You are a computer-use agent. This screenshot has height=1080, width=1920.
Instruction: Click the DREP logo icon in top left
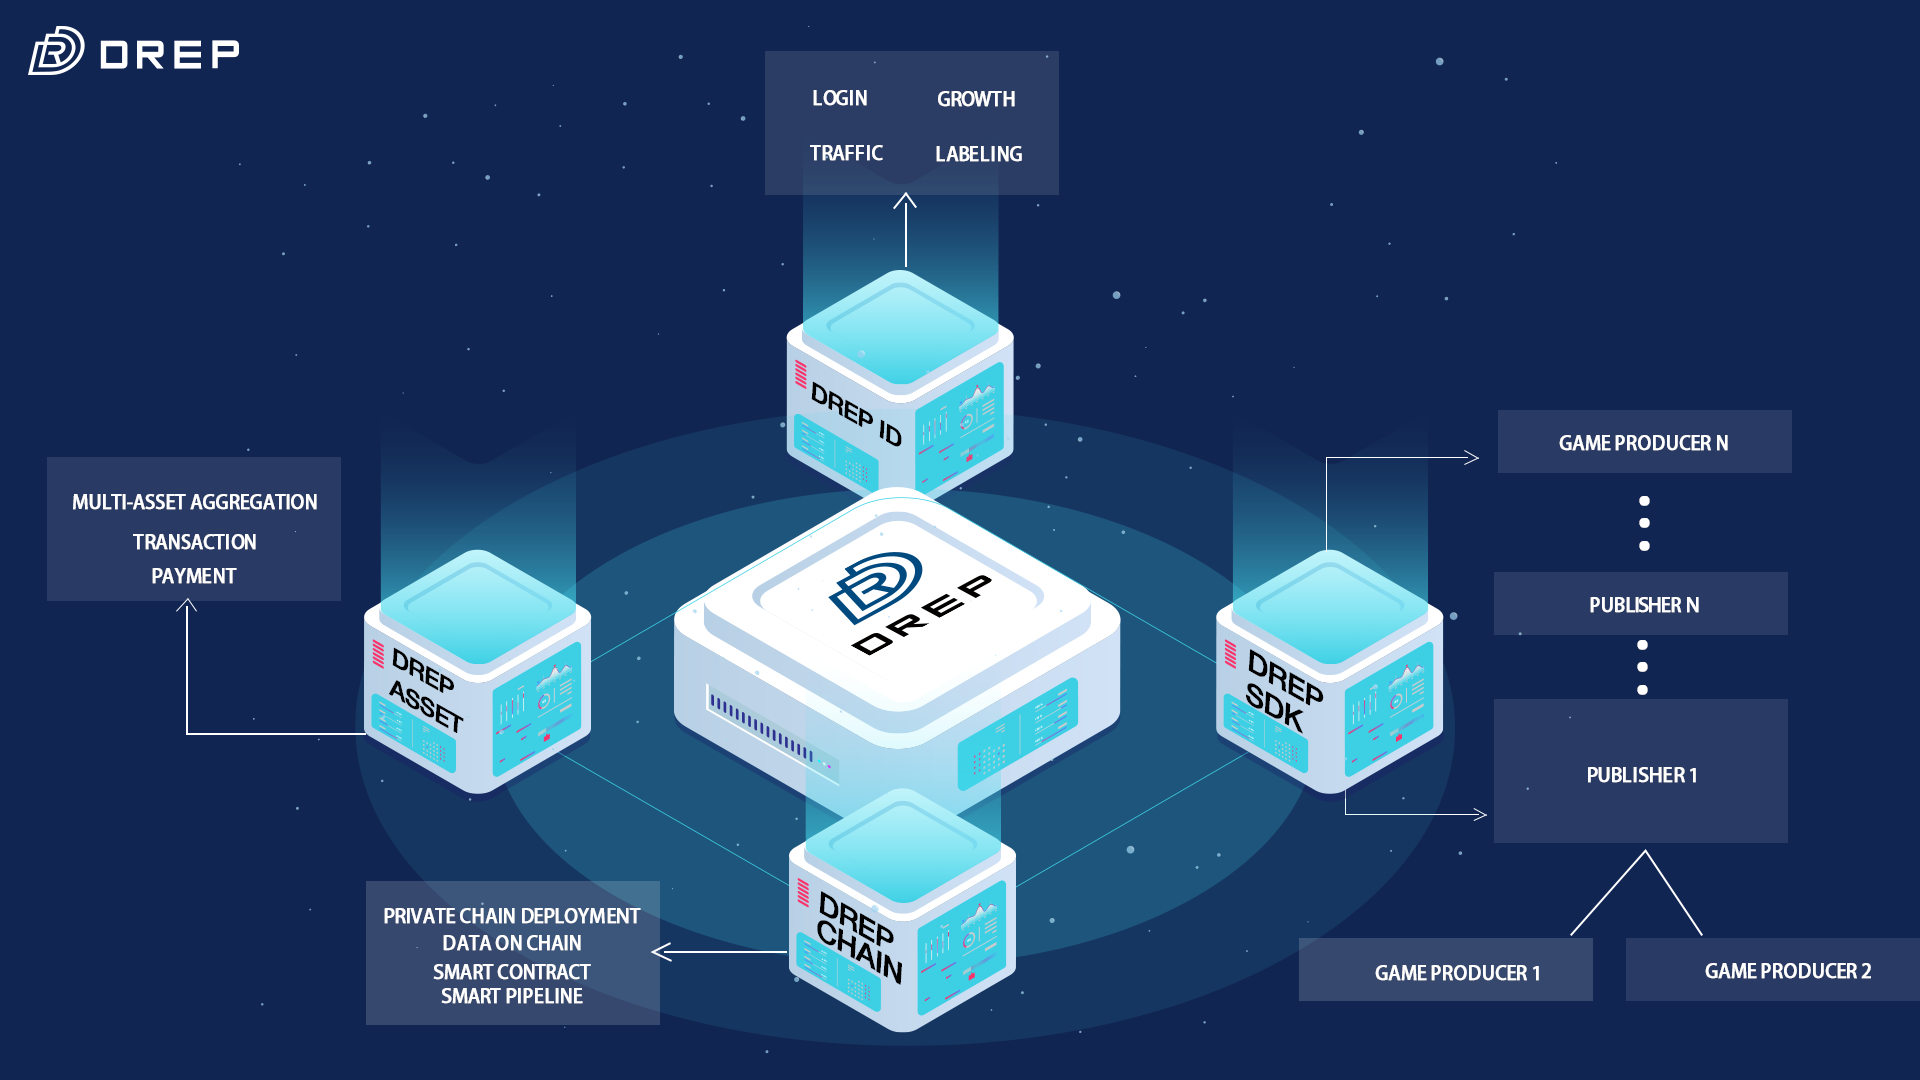54,54
